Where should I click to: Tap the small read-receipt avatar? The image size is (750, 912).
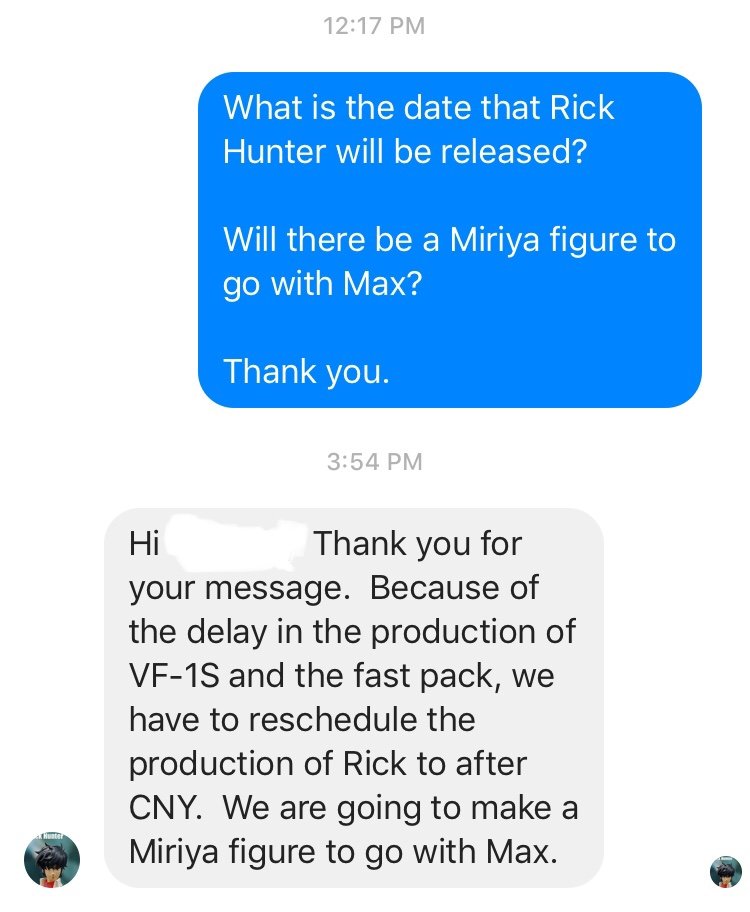click(726, 871)
